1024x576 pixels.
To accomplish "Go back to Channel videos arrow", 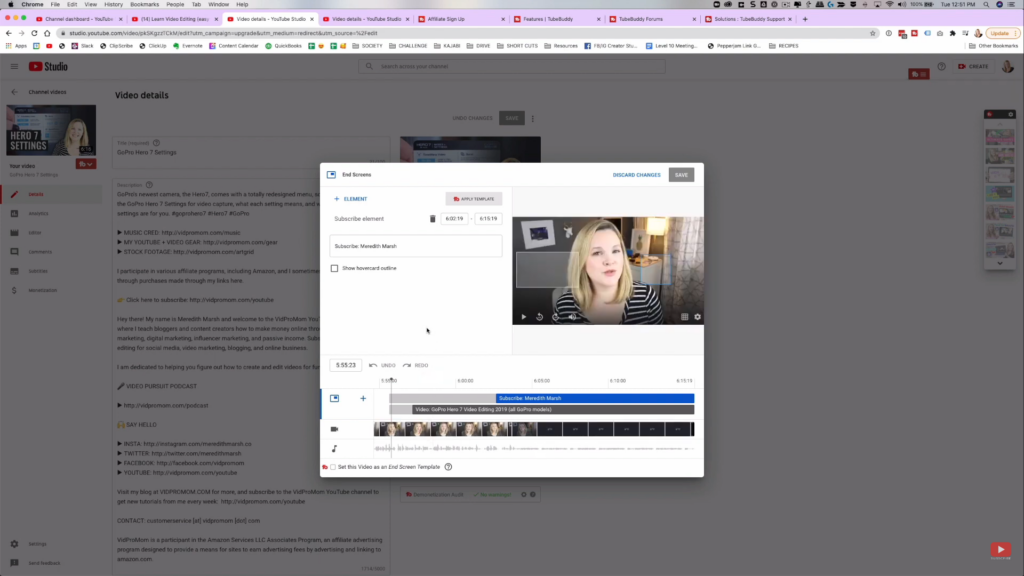I will click(14, 92).
